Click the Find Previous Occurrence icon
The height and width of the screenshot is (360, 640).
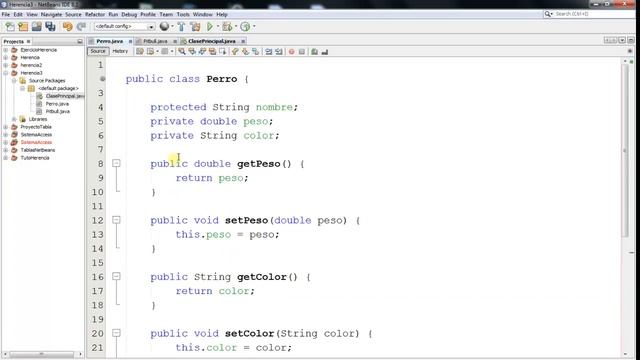tap(192, 51)
